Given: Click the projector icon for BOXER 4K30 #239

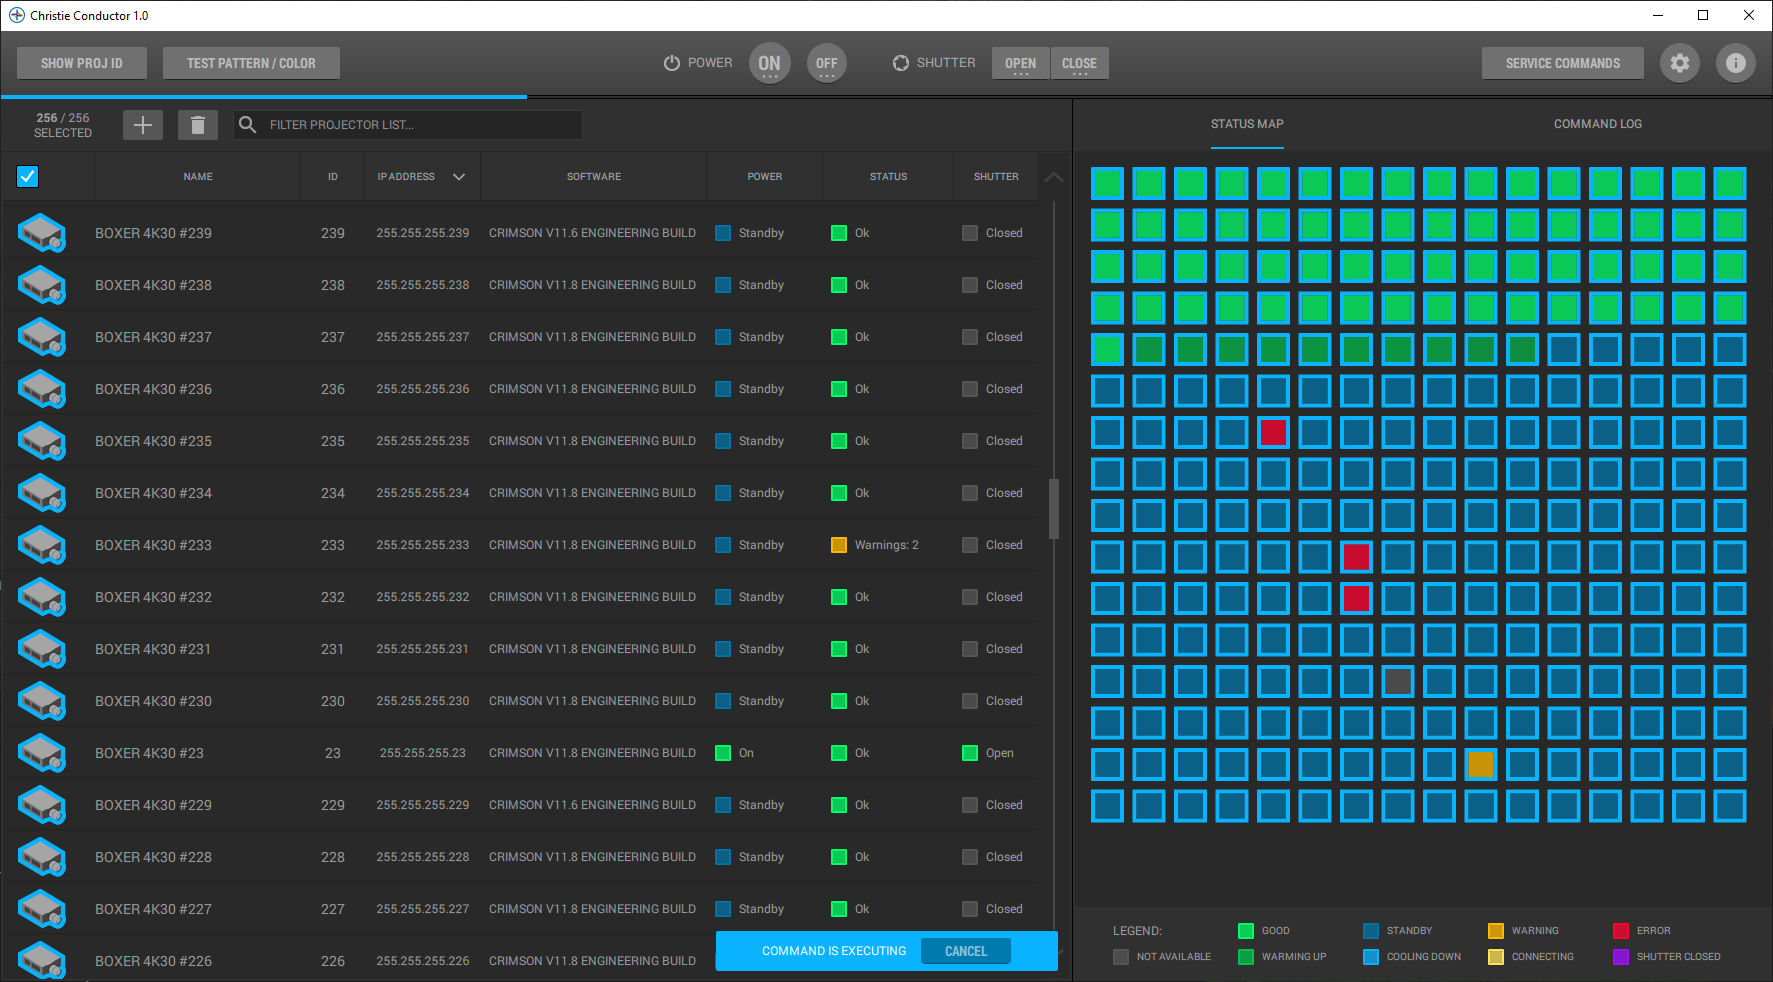Looking at the screenshot, I should point(41,232).
